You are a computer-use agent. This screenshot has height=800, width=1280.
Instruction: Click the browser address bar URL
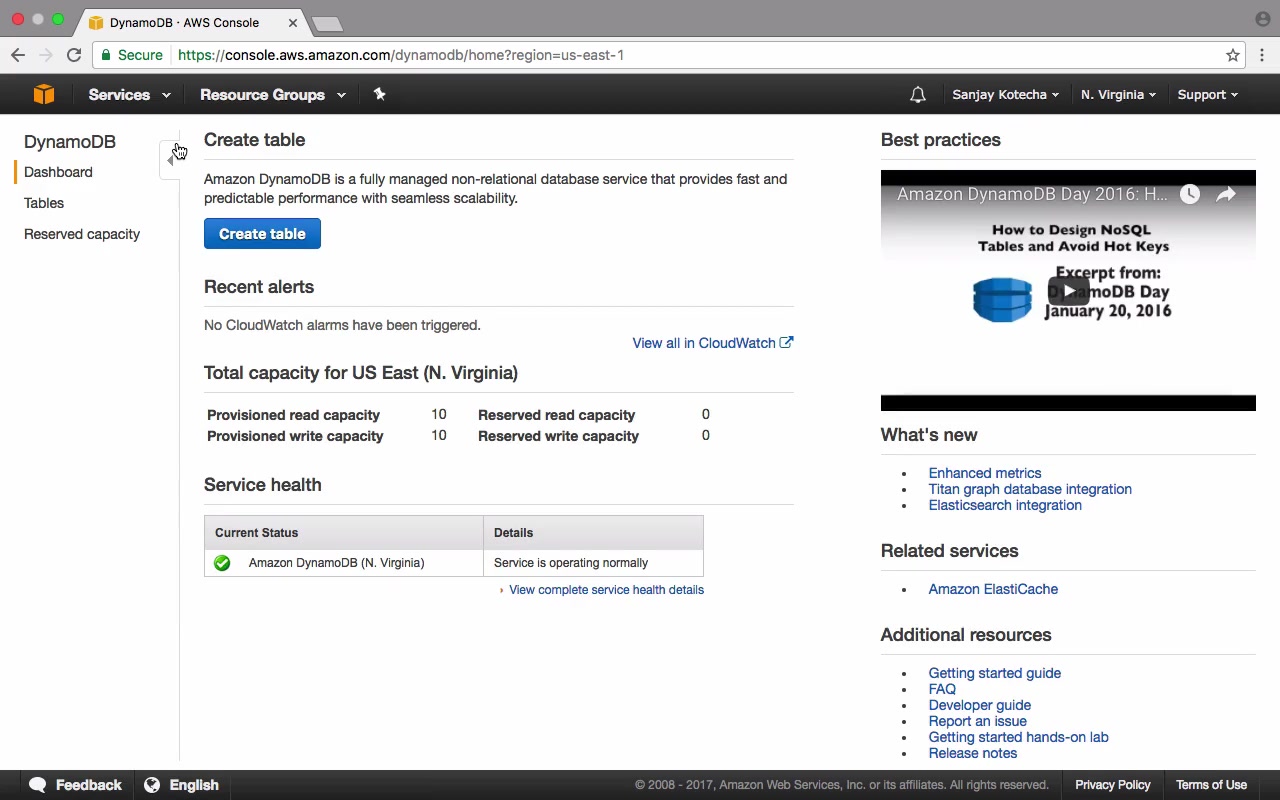coord(401,55)
